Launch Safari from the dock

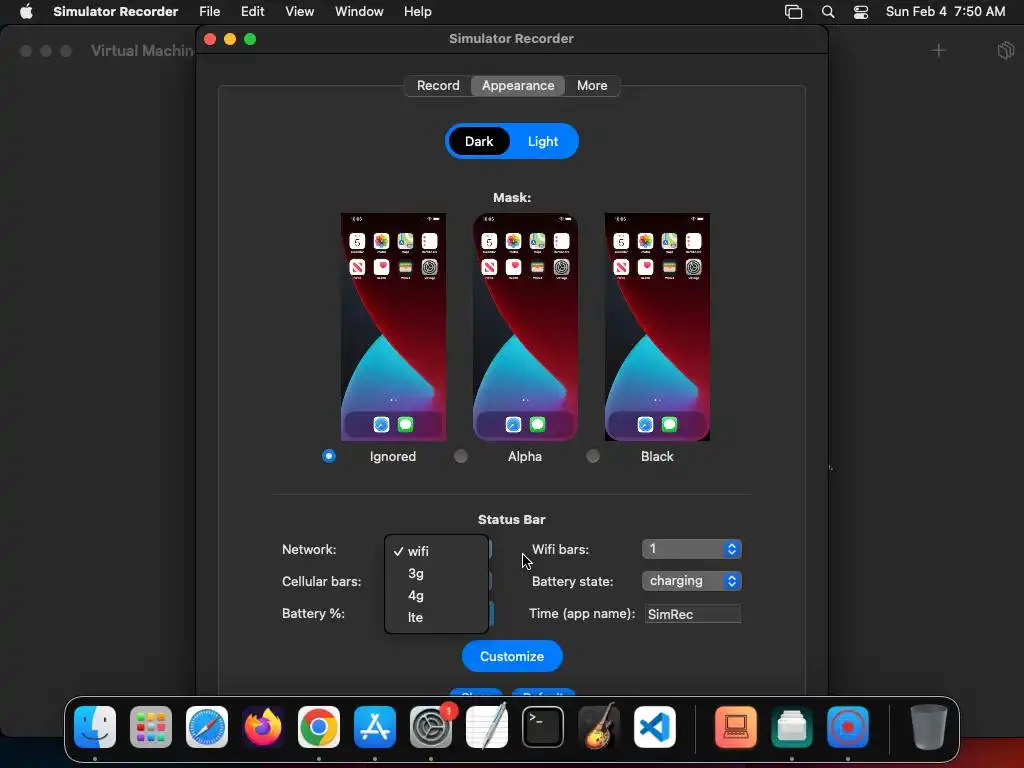[207, 727]
